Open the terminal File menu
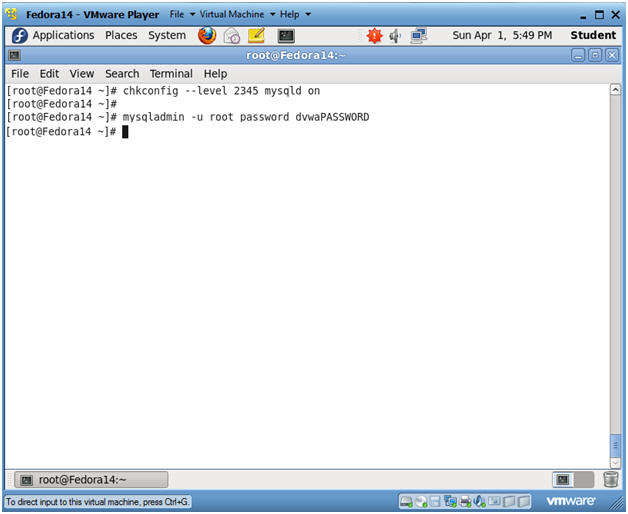 (x=20, y=74)
